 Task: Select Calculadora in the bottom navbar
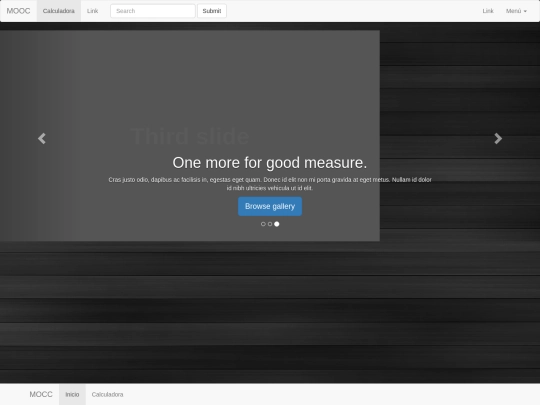107,394
